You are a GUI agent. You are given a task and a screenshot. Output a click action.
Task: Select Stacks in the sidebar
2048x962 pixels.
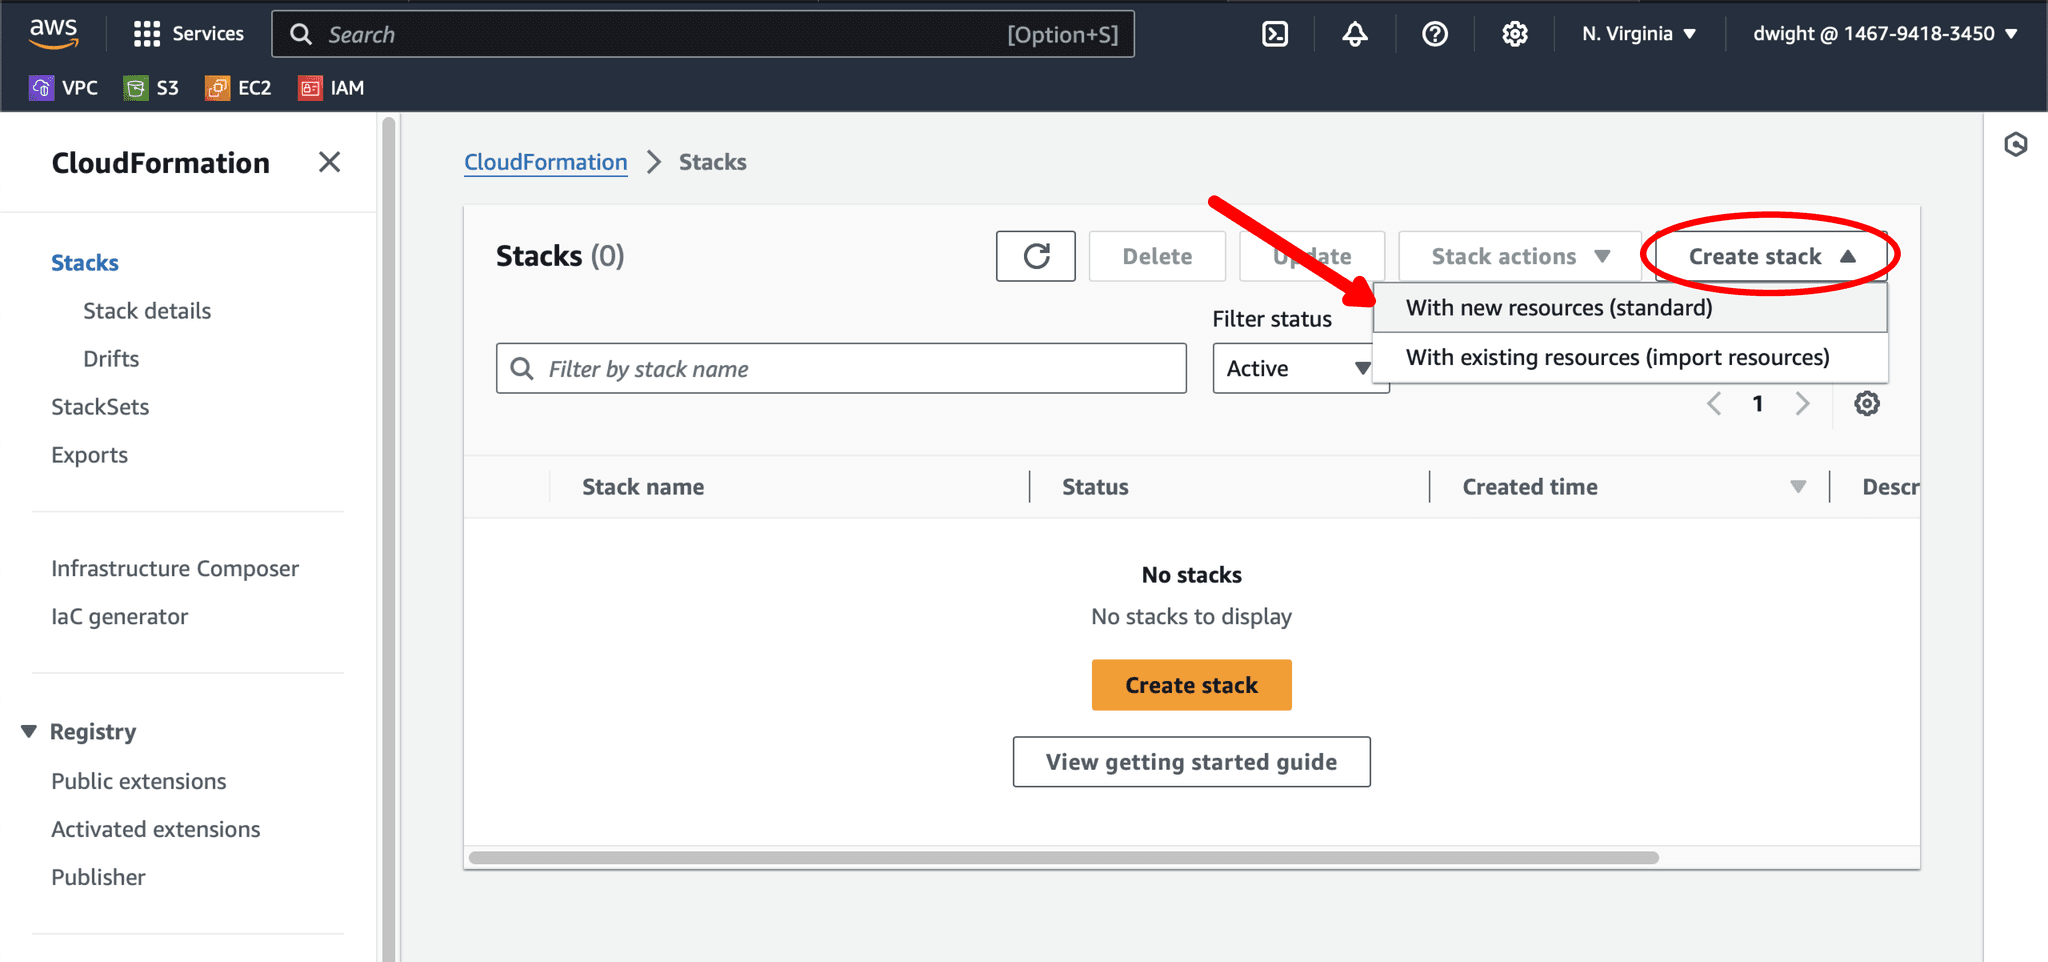(85, 263)
